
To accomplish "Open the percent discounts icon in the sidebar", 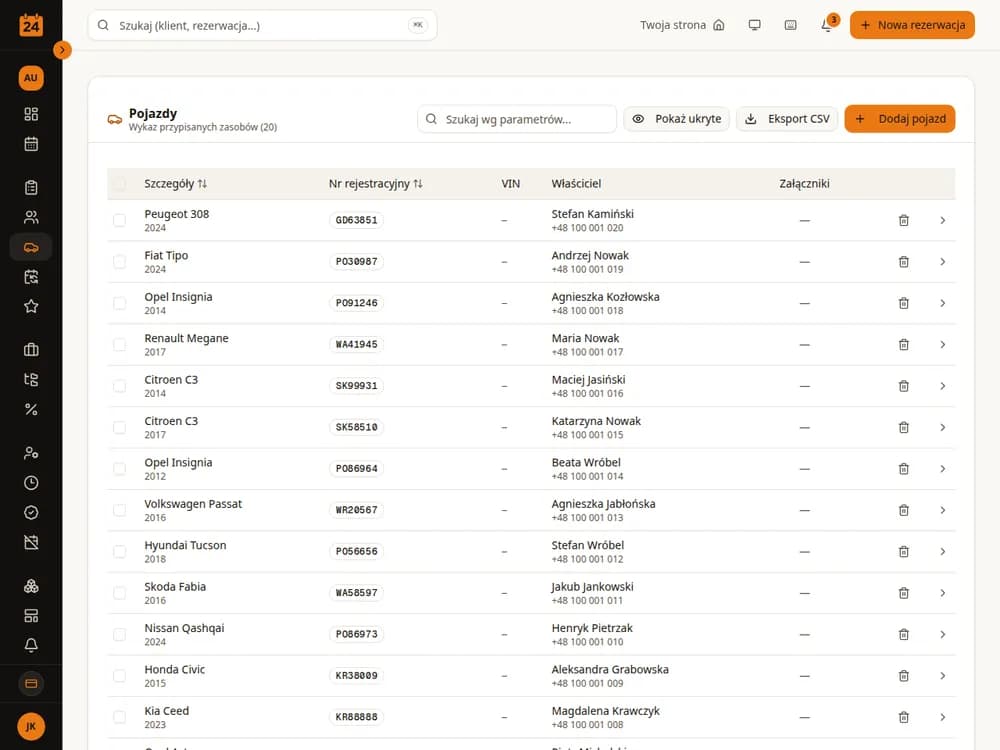I will (x=31, y=409).
